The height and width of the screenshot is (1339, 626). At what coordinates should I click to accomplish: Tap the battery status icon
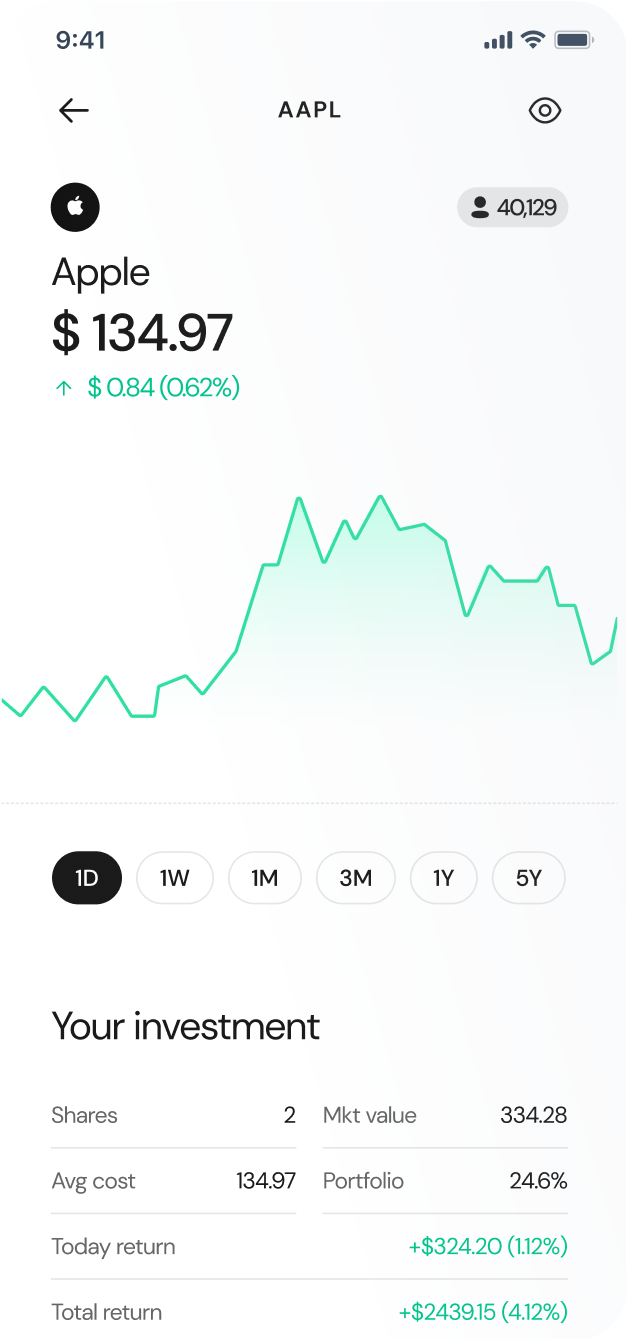(574, 40)
